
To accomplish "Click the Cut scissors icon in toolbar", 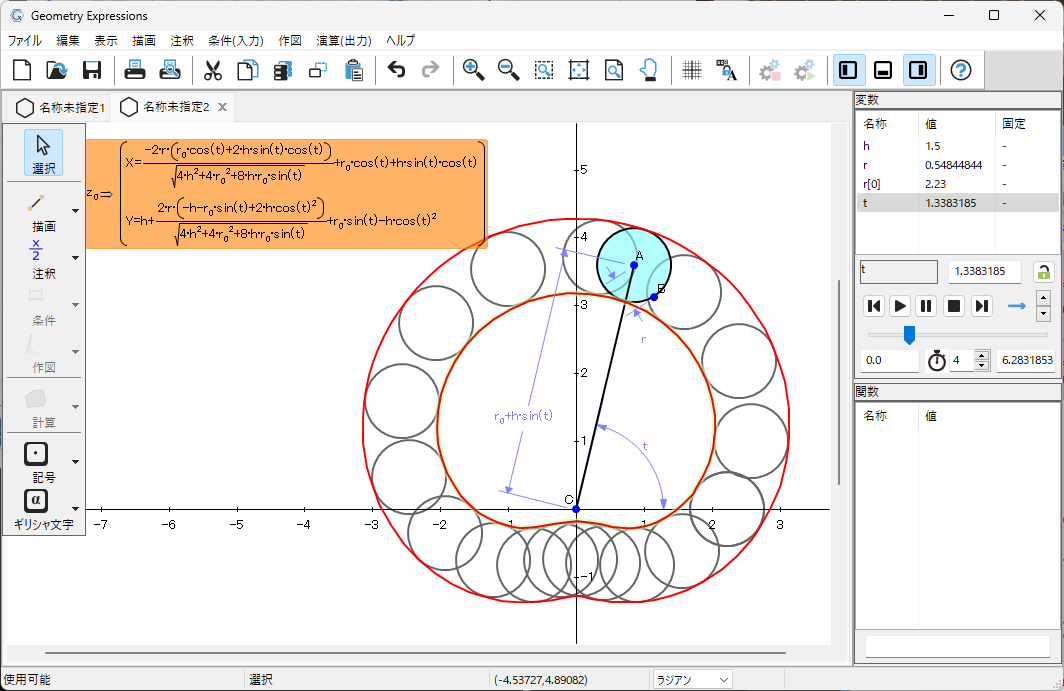I will [212, 70].
